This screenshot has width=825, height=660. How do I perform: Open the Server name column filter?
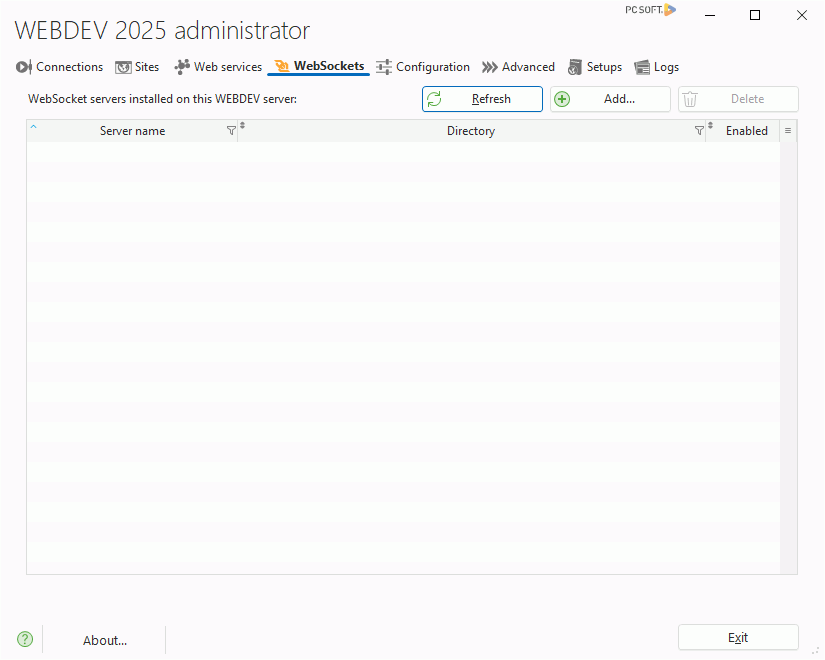(231, 131)
